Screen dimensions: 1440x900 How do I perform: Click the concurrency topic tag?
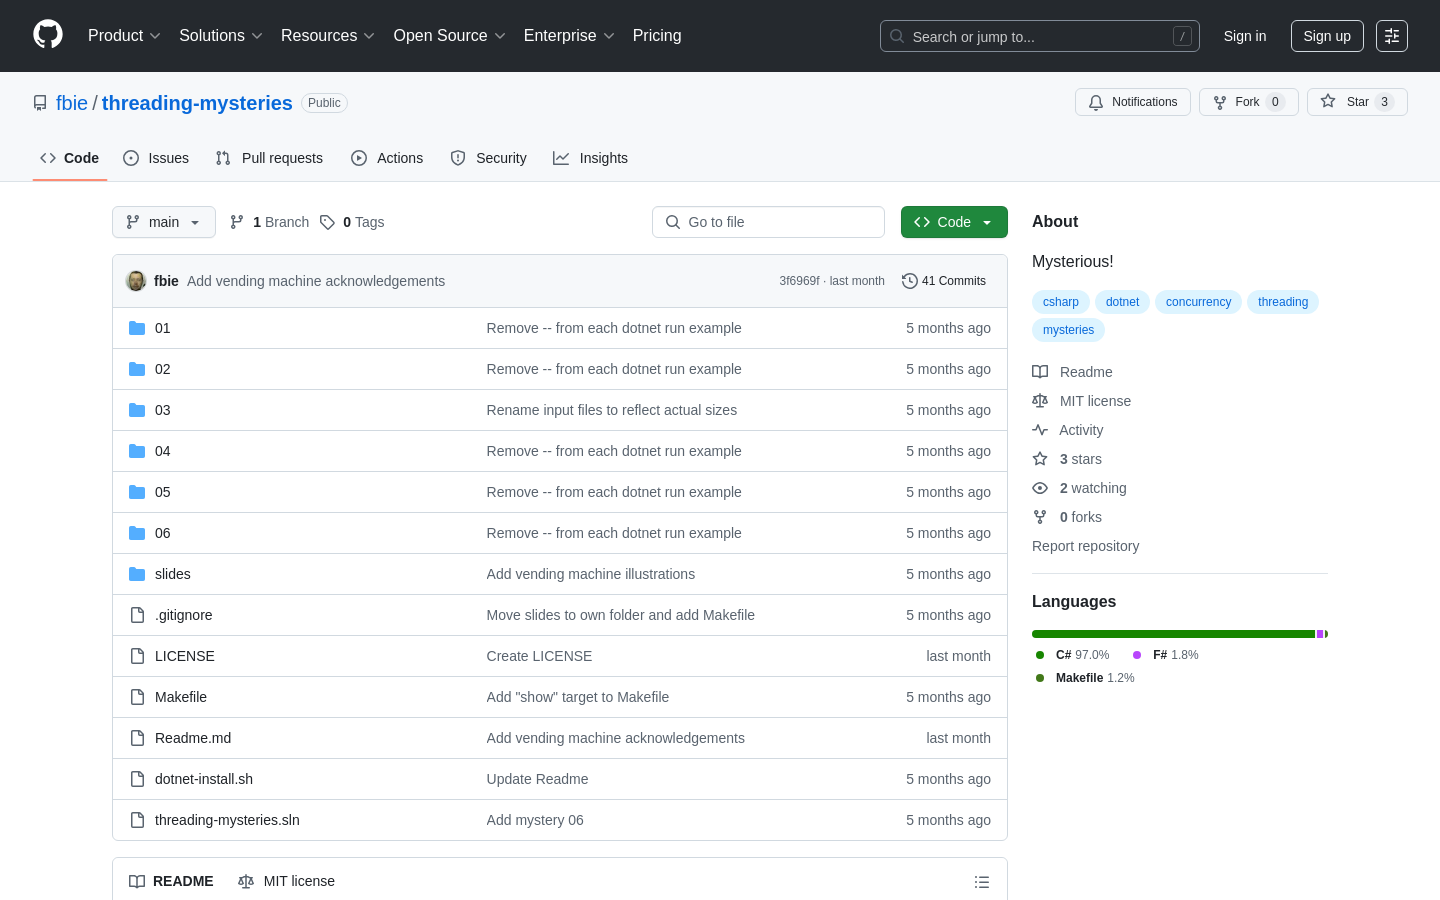1198,302
